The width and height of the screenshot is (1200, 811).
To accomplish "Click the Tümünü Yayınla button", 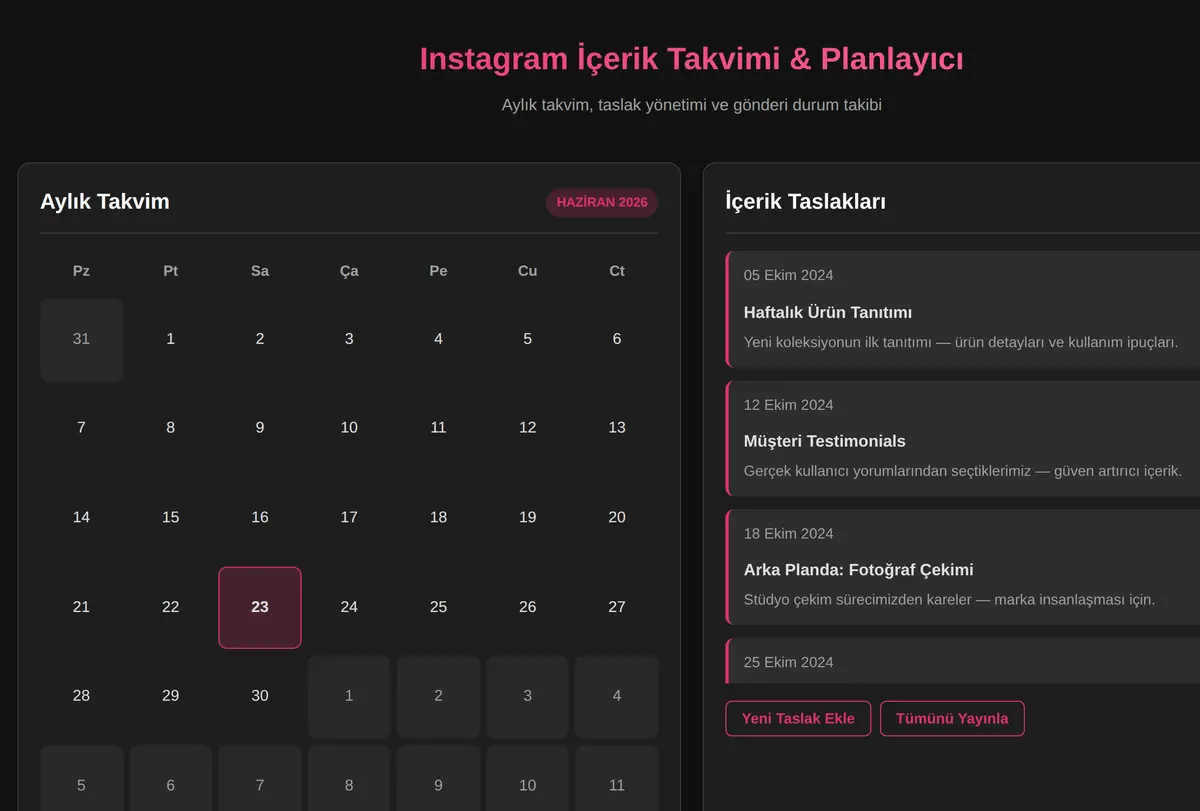I will pyautogui.click(x=952, y=718).
